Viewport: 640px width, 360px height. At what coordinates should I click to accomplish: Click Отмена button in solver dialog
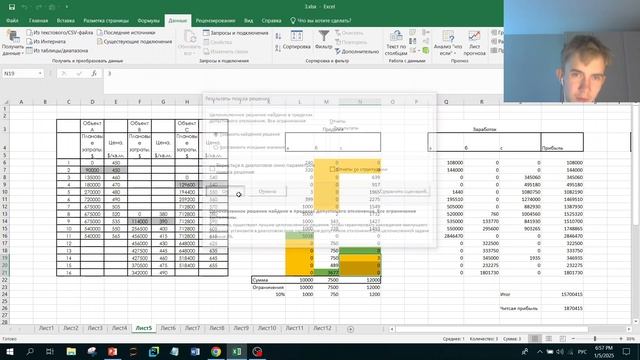[x=267, y=191]
